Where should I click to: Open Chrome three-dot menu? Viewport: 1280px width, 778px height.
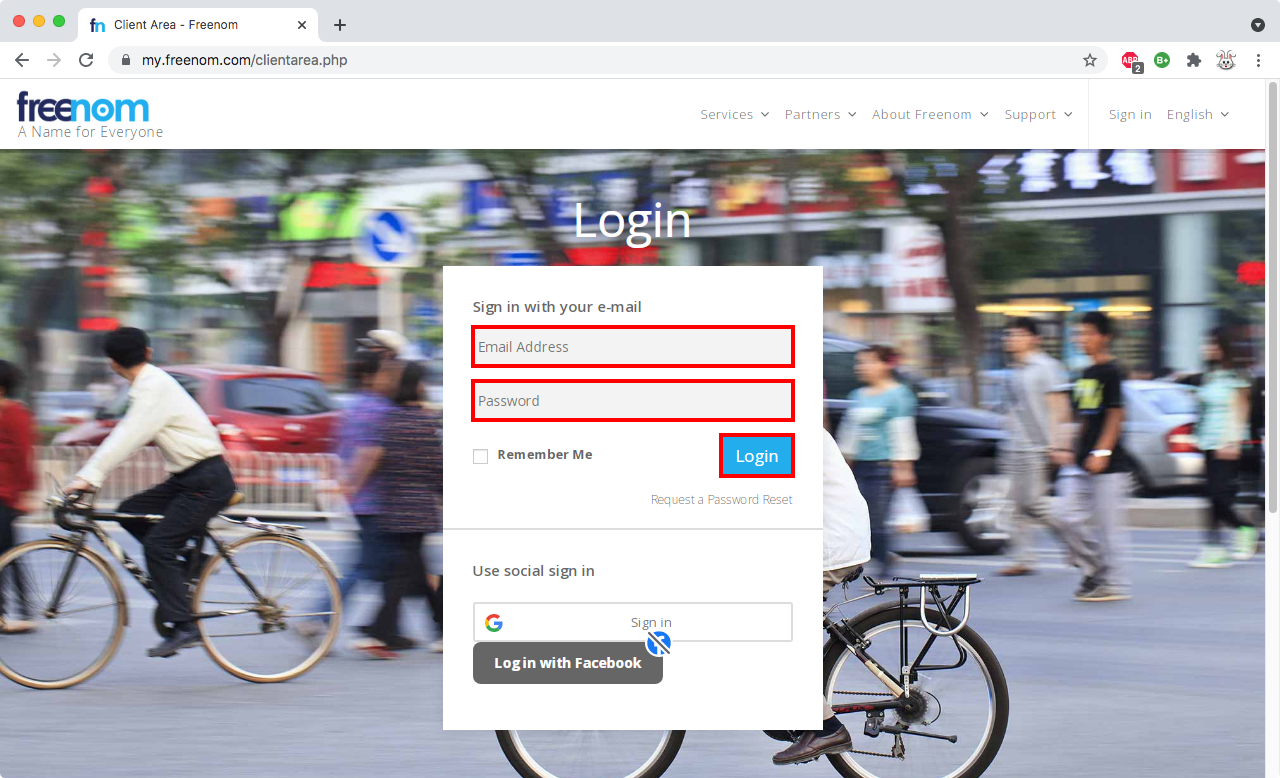pyautogui.click(x=1258, y=60)
